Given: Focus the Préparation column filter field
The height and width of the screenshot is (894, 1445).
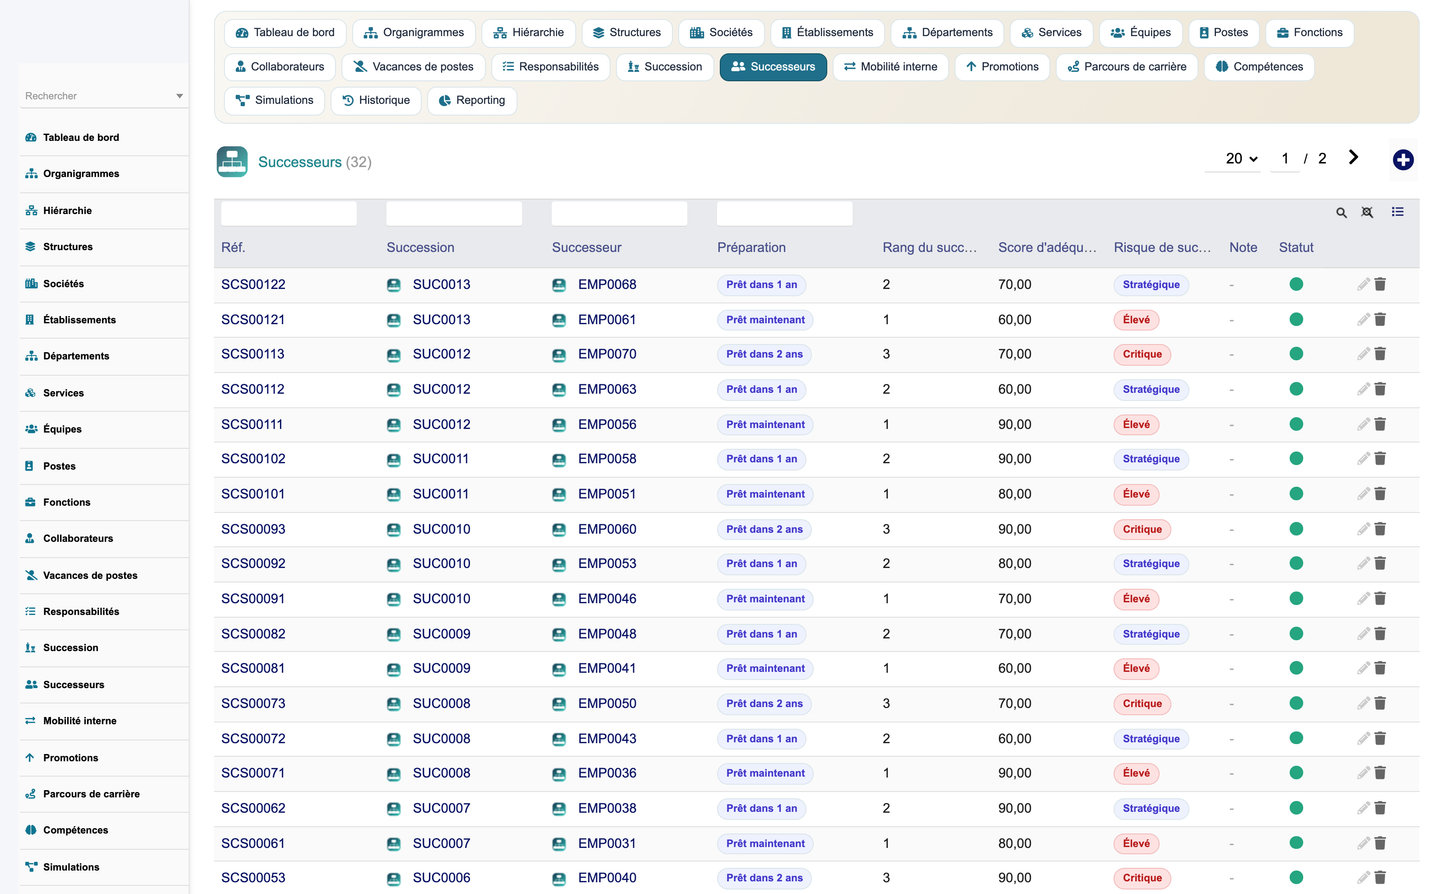Looking at the screenshot, I should click(x=785, y=213).
